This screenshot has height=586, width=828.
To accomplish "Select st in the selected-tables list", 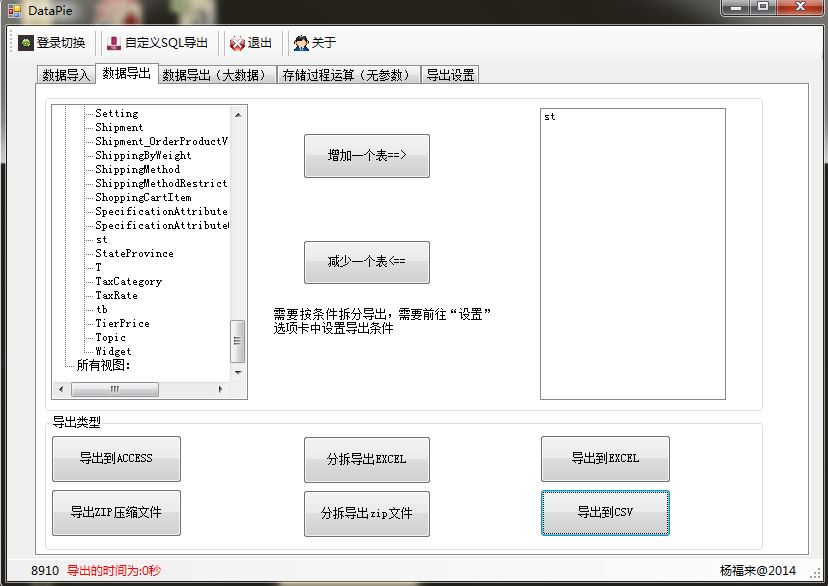I will click(x=550, y=117).
